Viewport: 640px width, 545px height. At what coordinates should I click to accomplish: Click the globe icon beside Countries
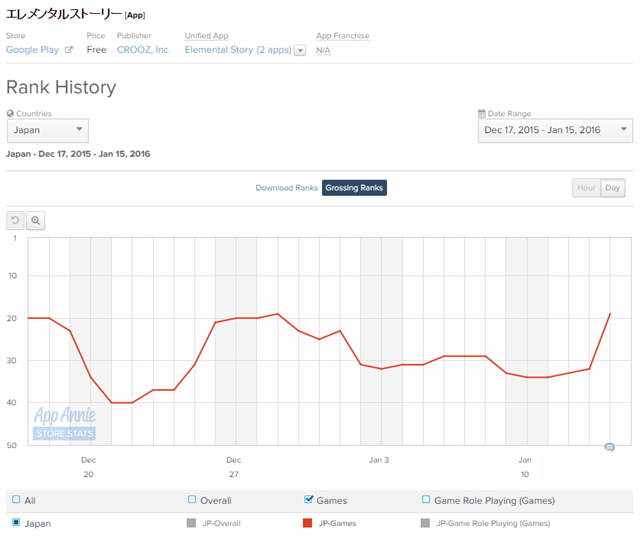click(x=11, y=114)
